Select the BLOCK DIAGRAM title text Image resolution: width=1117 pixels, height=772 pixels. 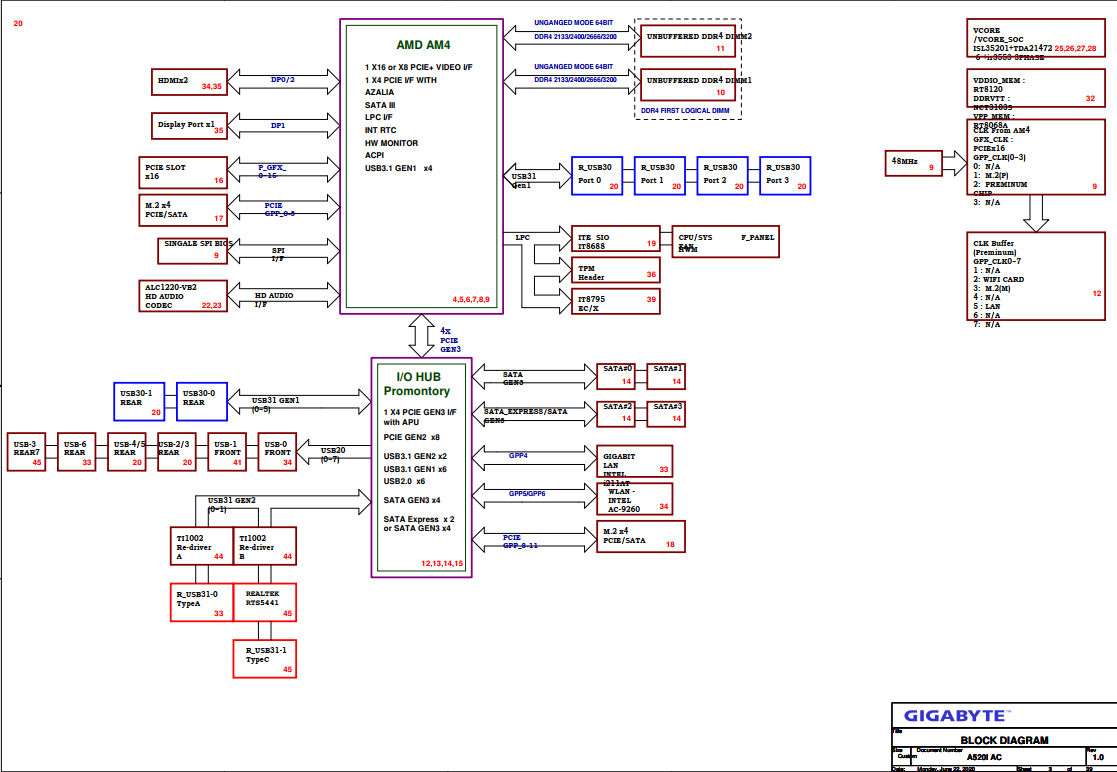(1004, 740)
